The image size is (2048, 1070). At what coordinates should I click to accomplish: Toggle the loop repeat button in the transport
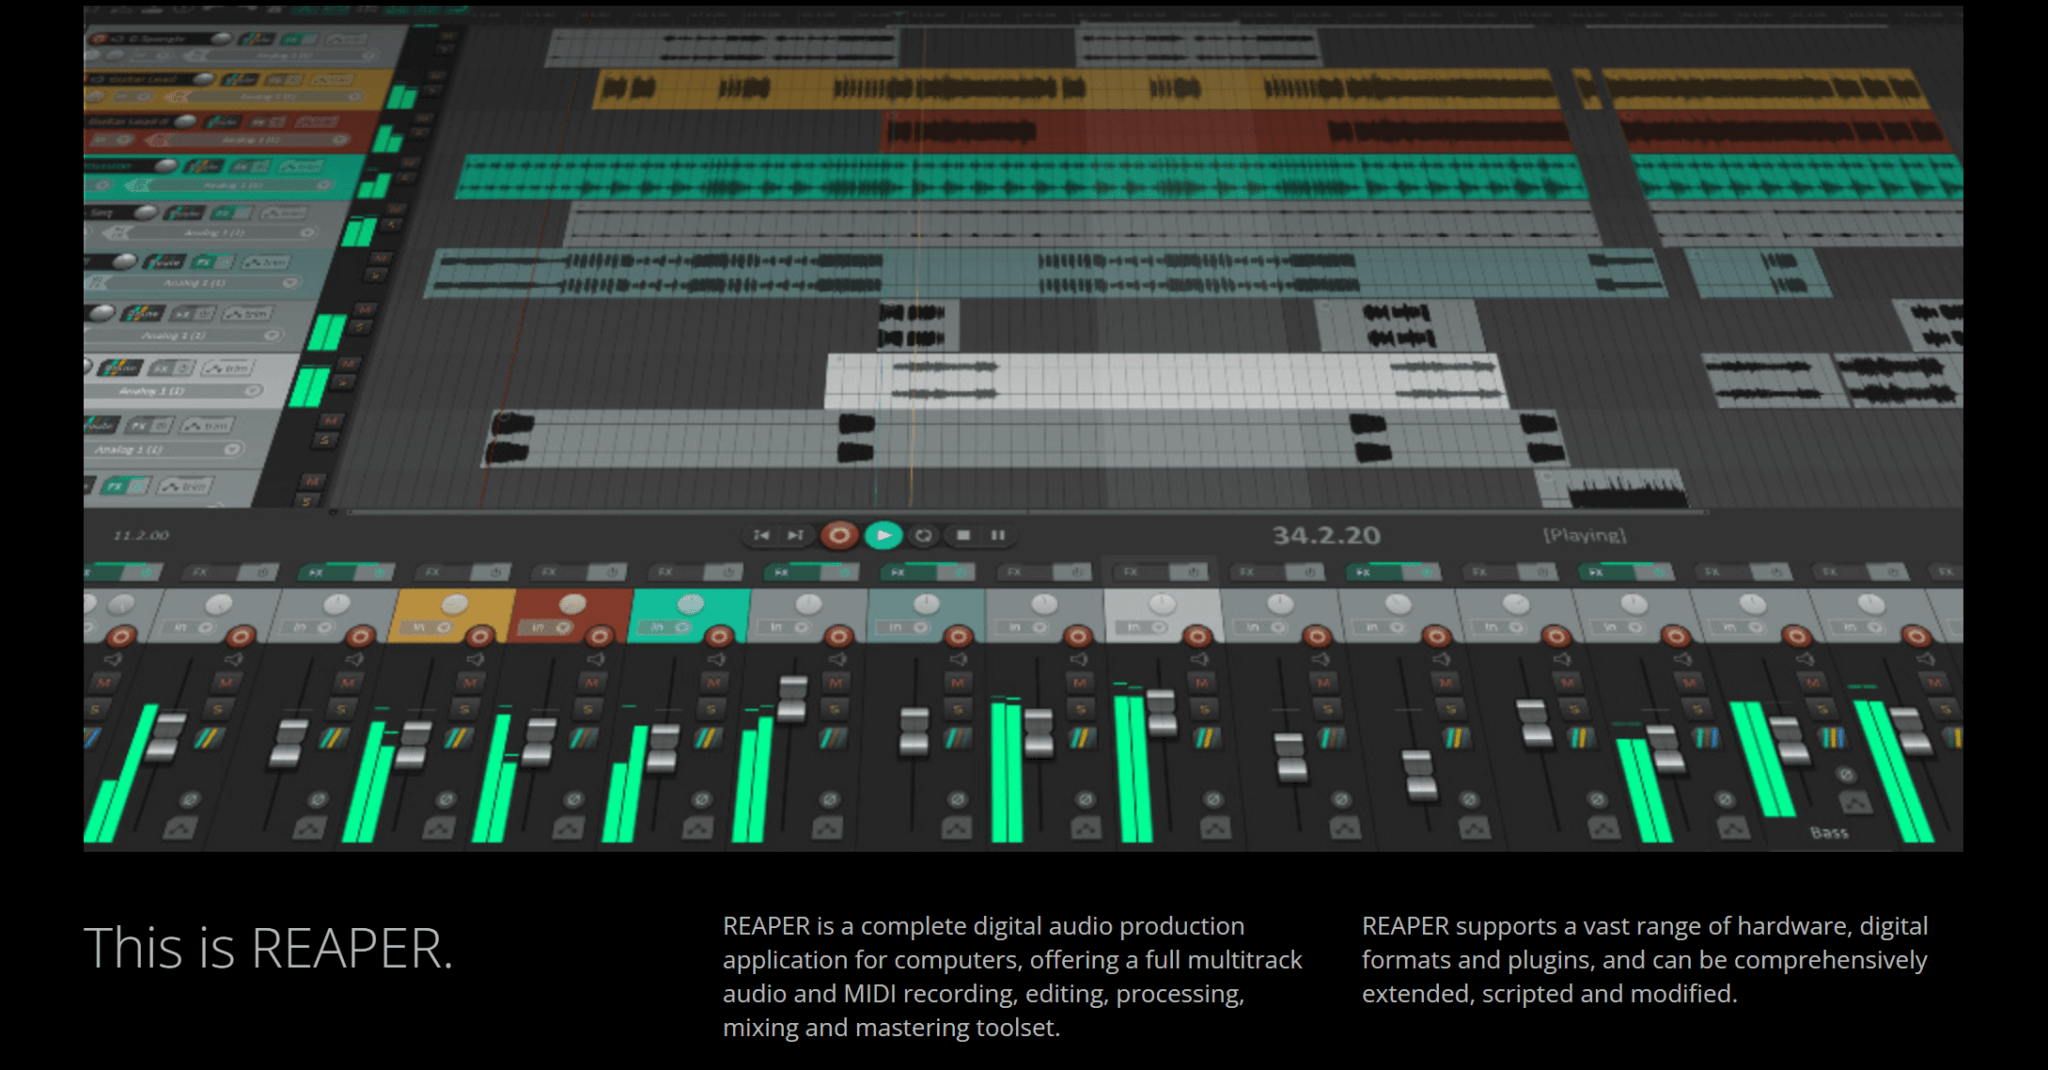924,534
